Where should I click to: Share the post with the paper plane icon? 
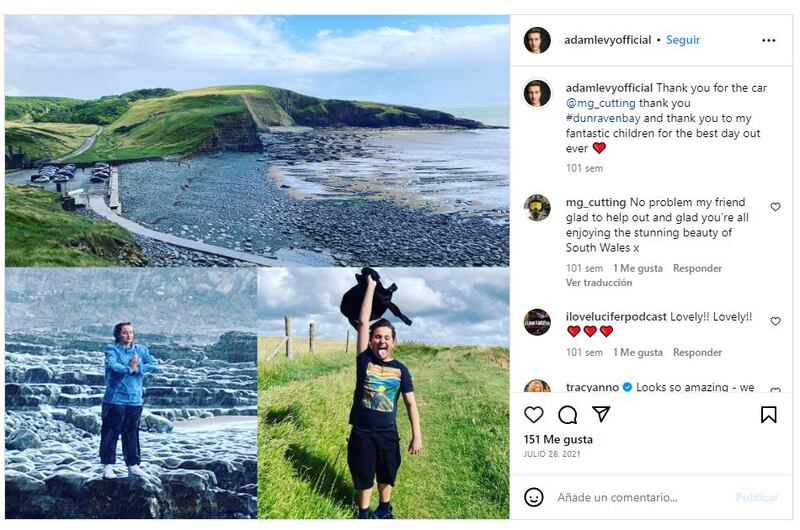(601, 414)
